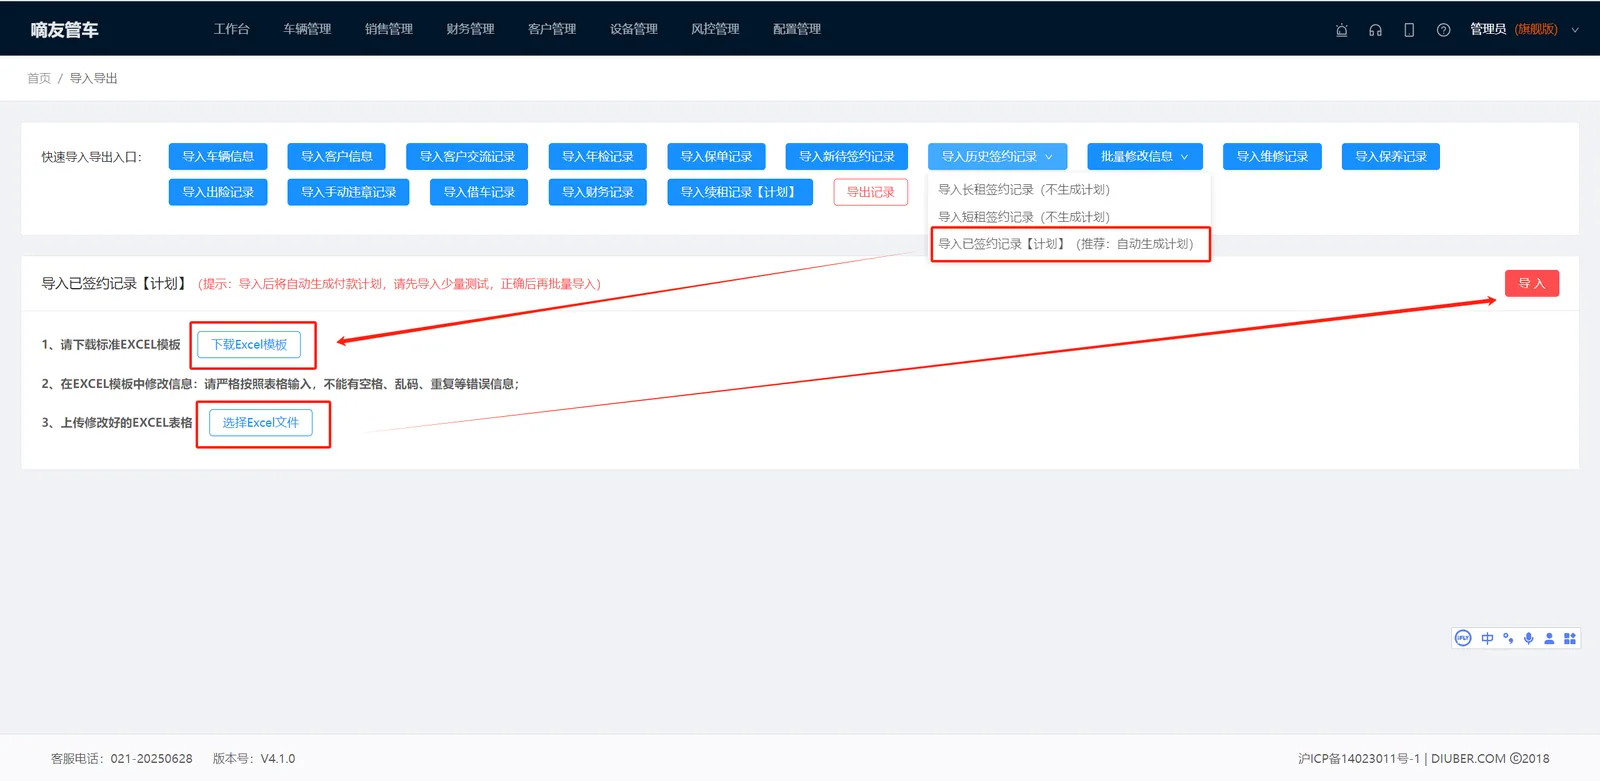Open the IME toolbox grid icon
This screenshot has width=1600, height=781.
click(1570, 638)
